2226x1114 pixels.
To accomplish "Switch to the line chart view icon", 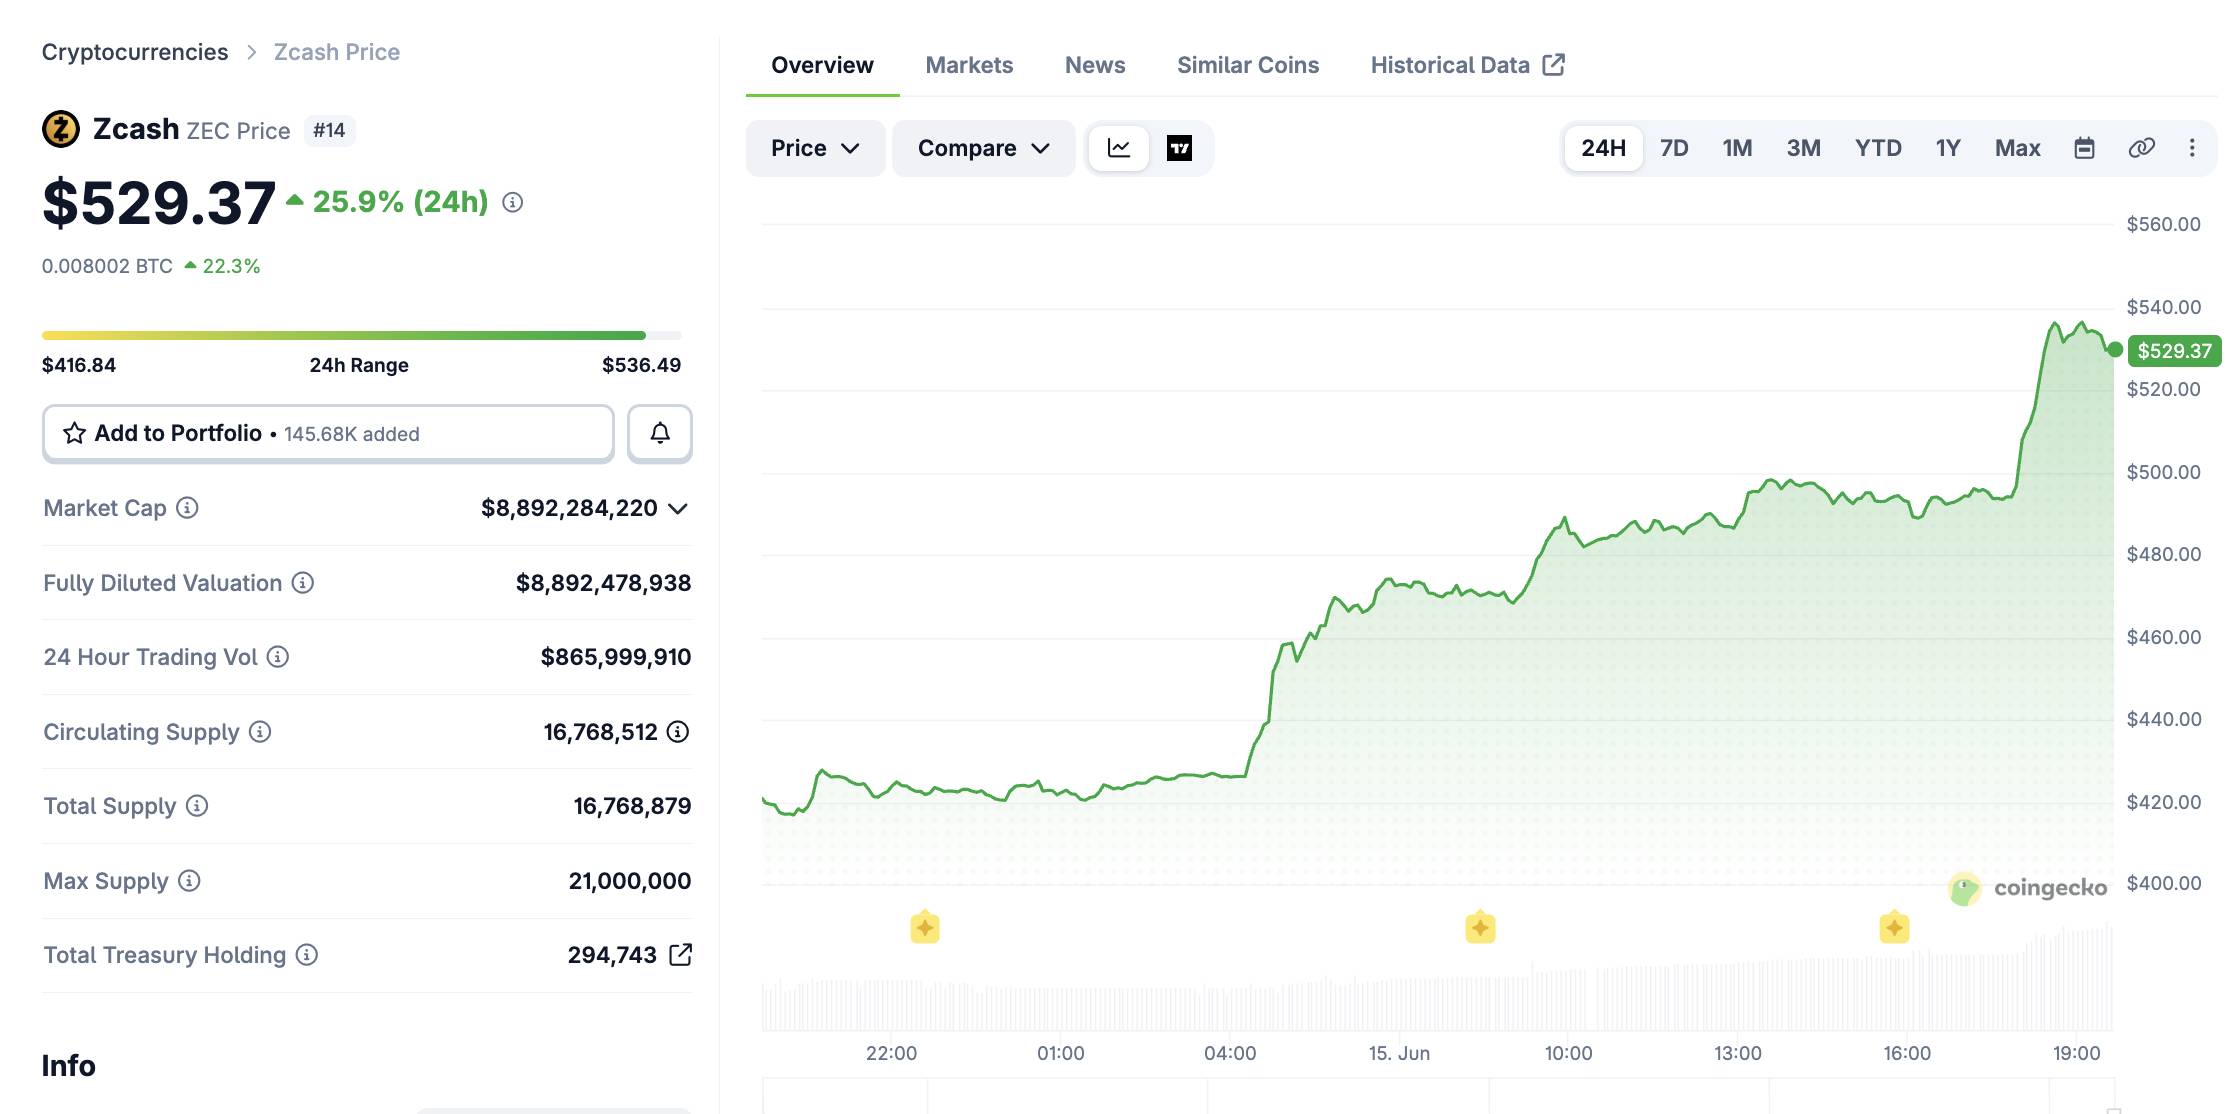I will coord(1119,148).
